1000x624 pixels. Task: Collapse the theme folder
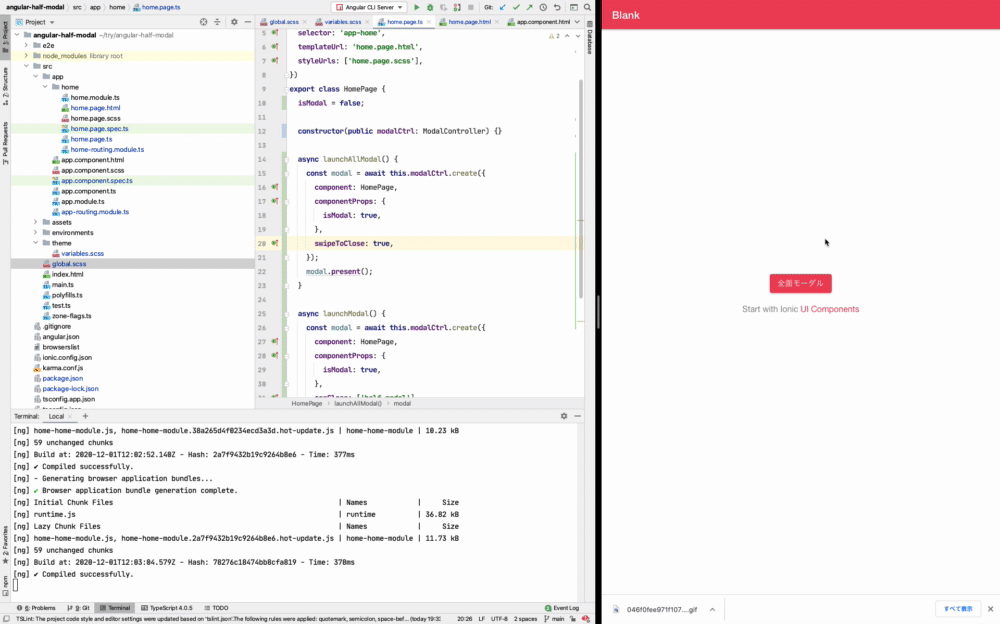(36, 243)
